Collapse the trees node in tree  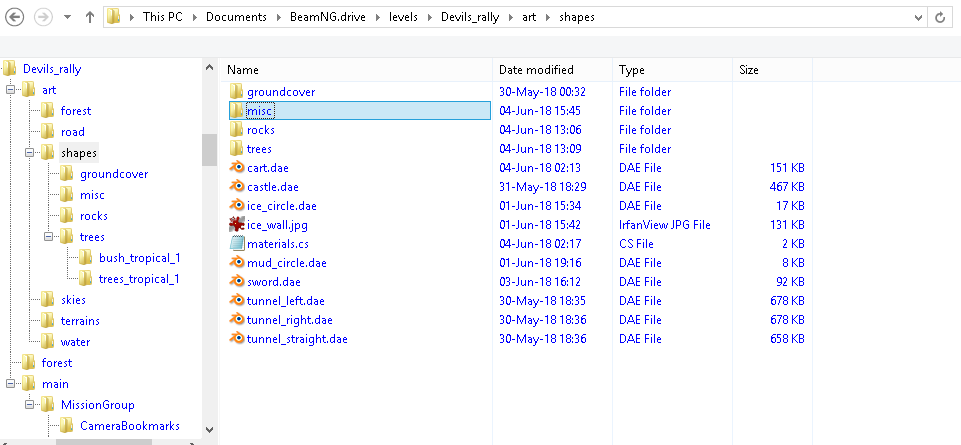[x=48, y=237]
